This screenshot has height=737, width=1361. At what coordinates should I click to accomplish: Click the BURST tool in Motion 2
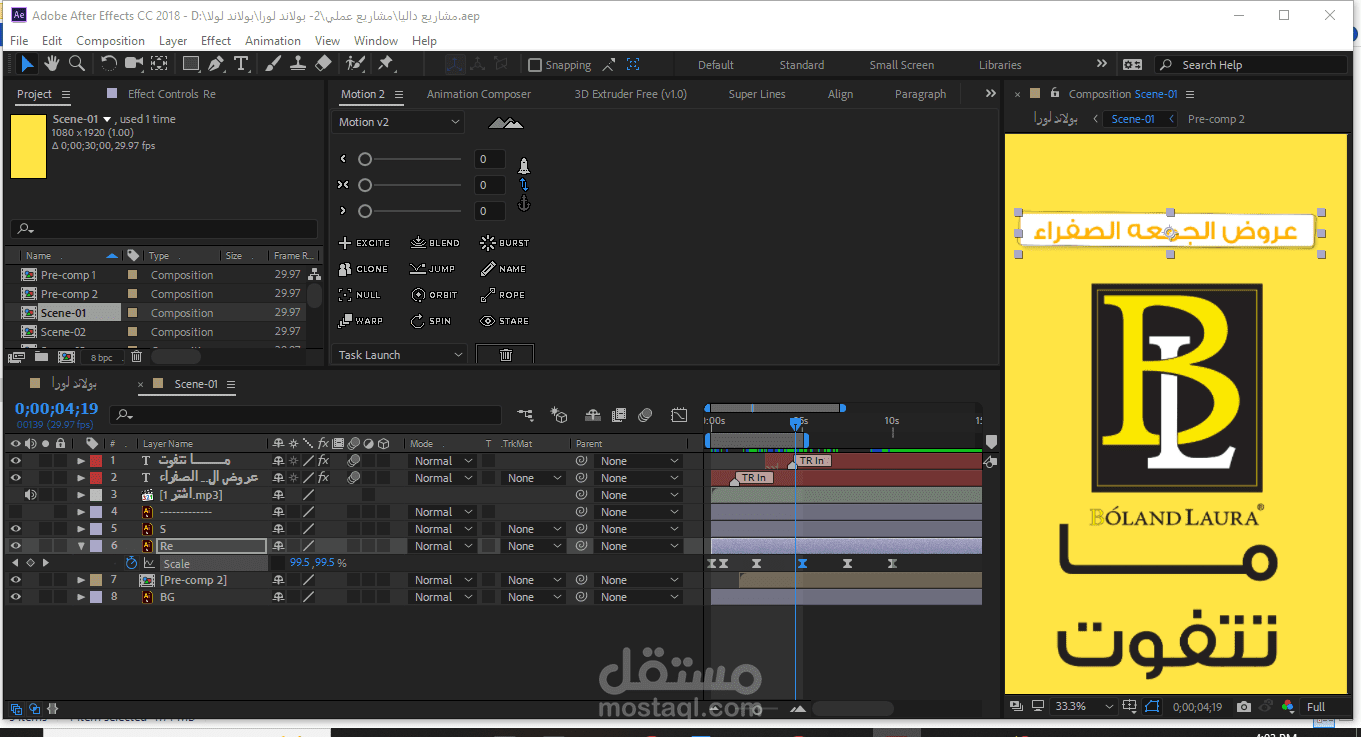(x=505, y=243)
